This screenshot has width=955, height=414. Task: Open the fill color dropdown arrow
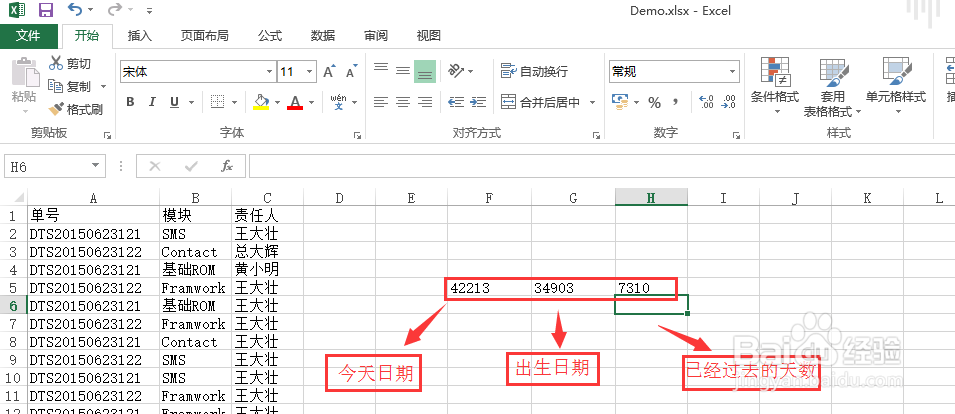point(278,102)
